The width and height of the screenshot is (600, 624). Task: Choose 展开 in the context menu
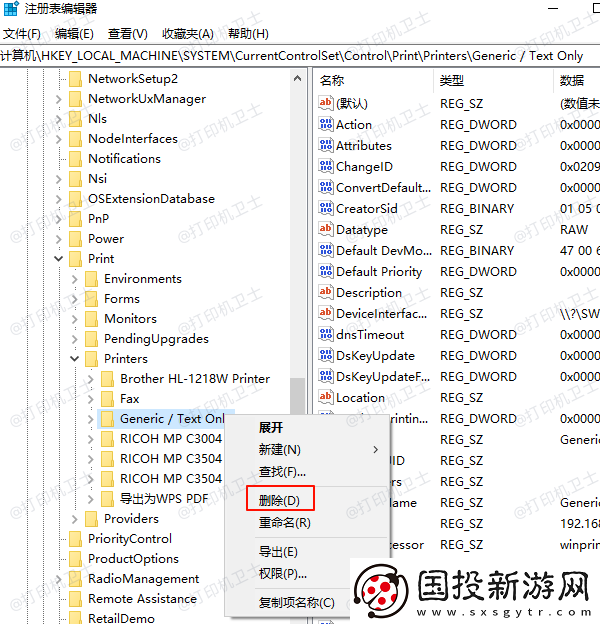tap(271, 428)
